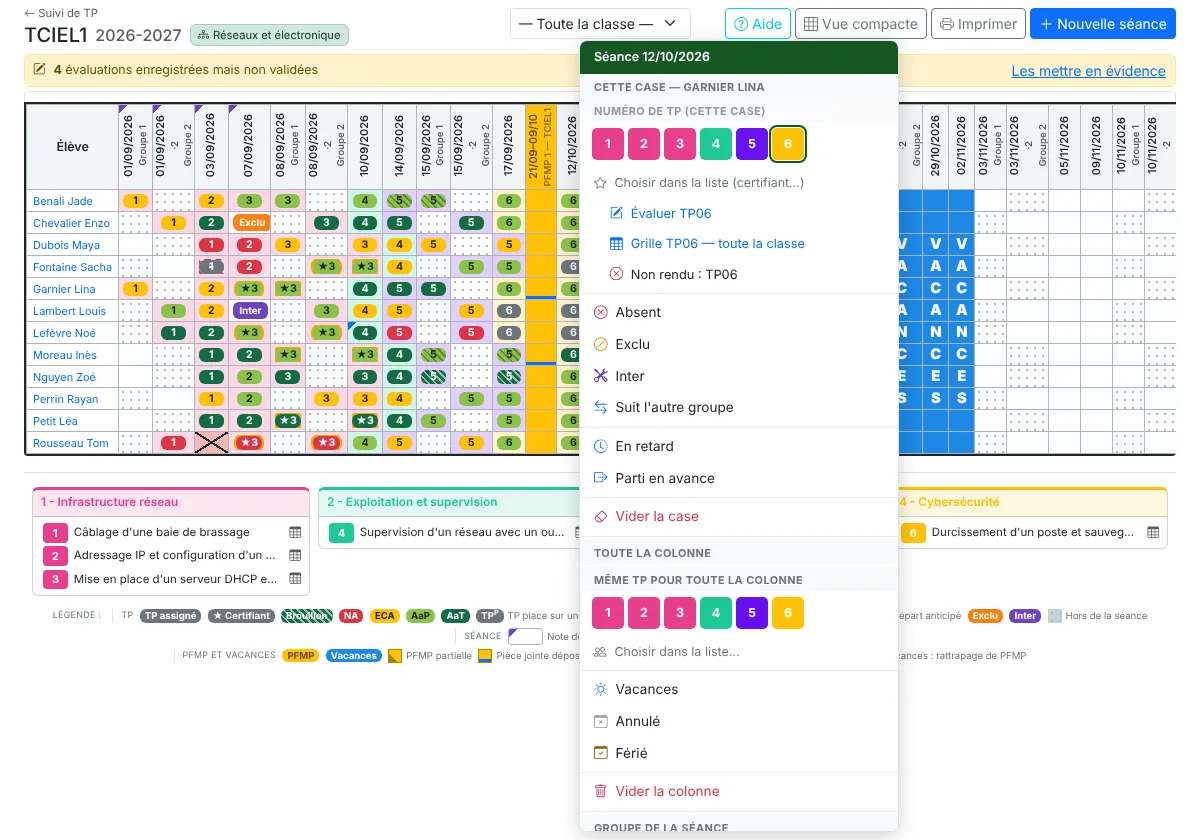Mark the student En retard
The width and height of the screenshot is (1200, 840).
pyautogui.click(x=739, y=446)
